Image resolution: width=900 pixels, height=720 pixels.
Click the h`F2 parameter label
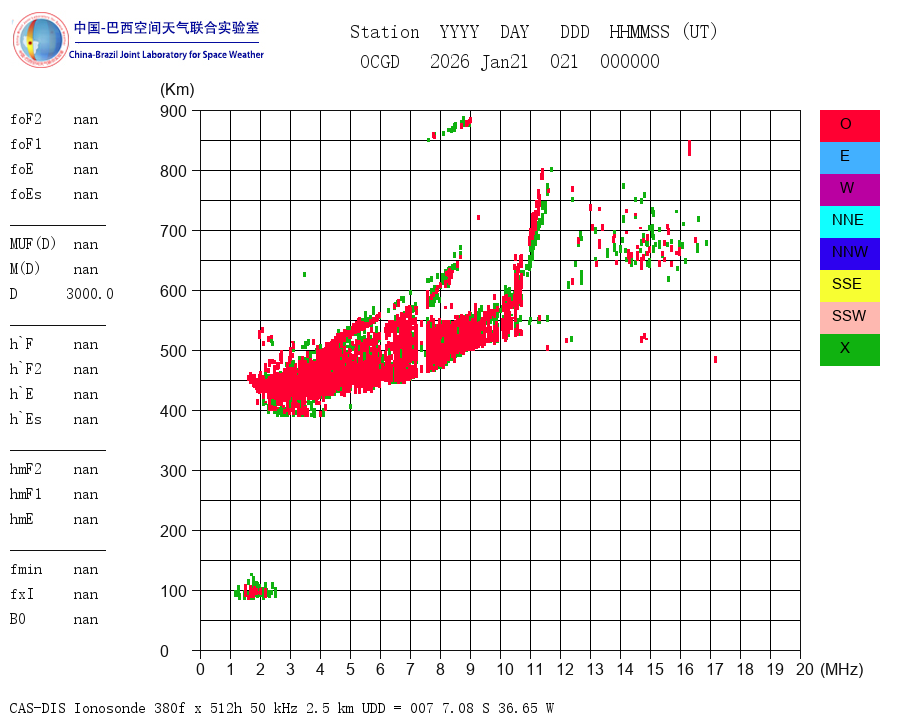click(x=25, y=369)
